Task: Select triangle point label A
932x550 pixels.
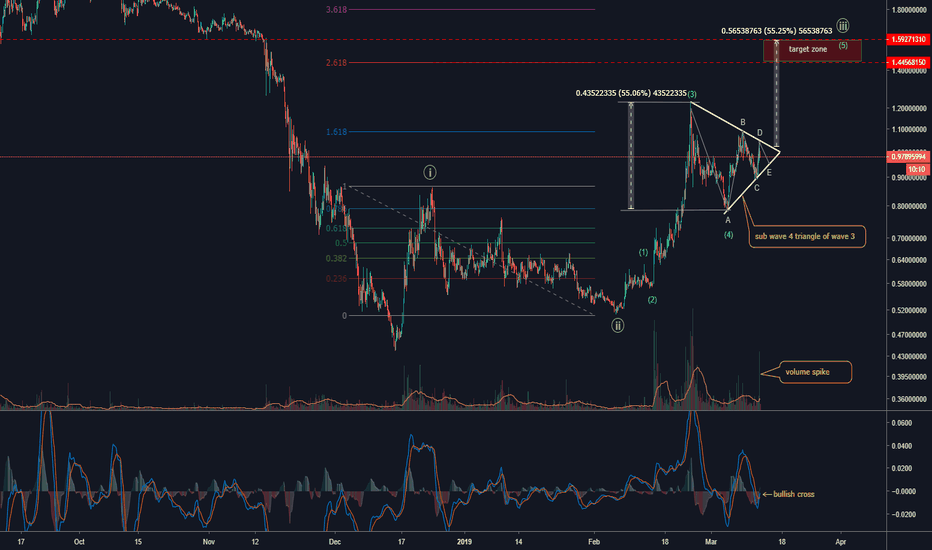Action: point(728,220)
